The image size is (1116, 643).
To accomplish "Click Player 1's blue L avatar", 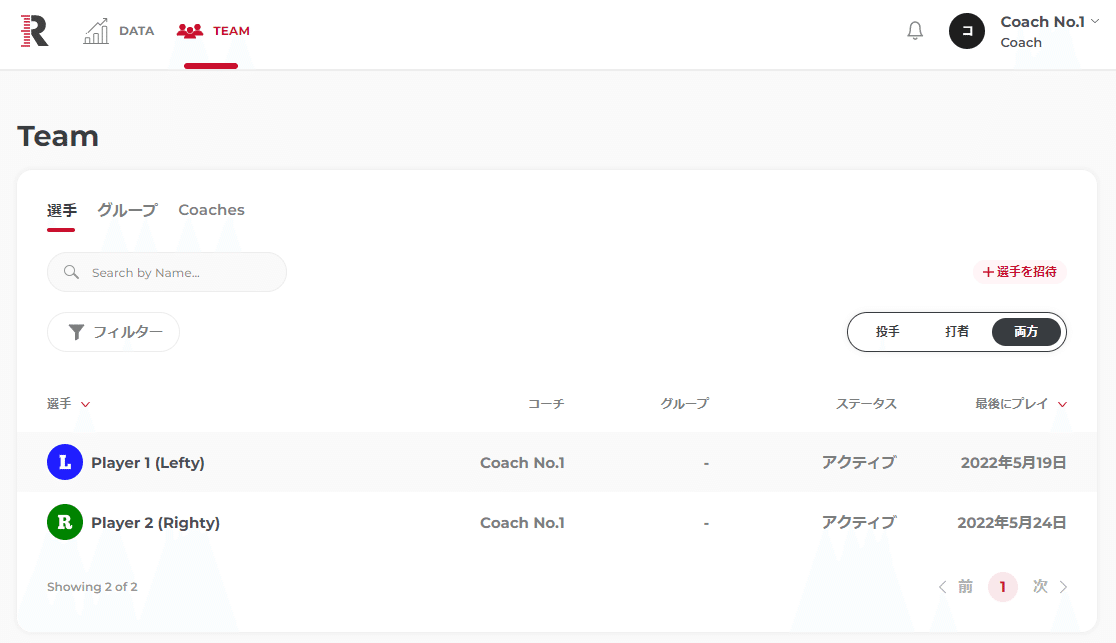I will point(64,462).
